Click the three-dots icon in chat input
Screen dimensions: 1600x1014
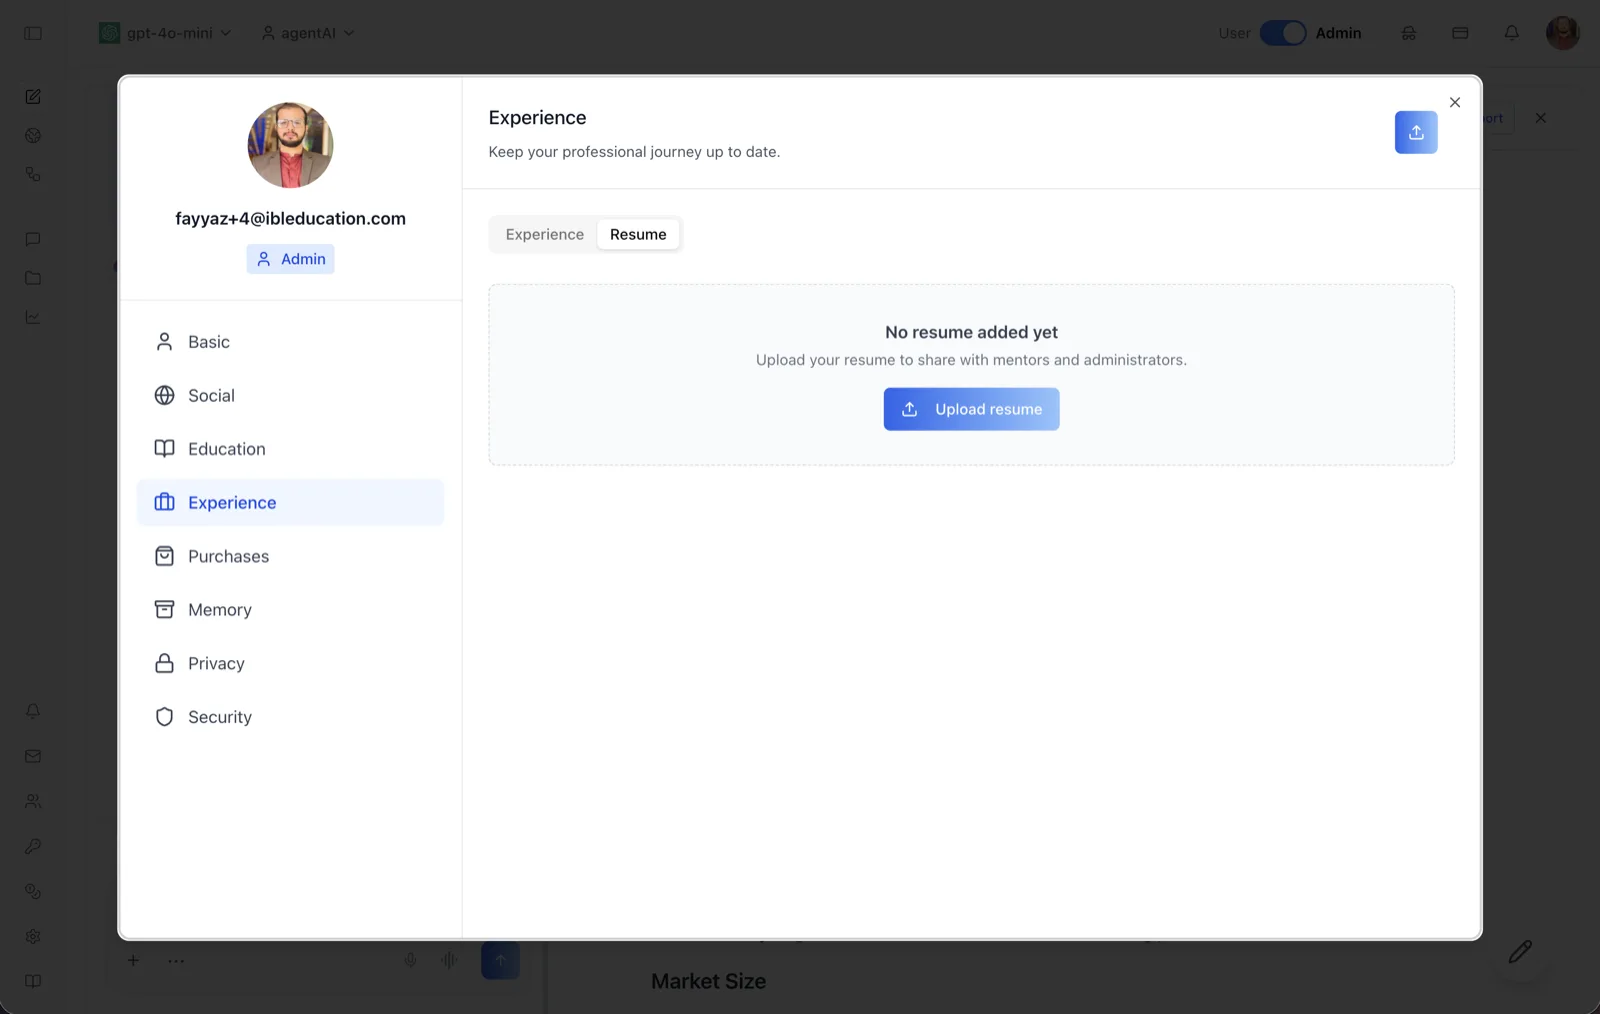coord(176,960)
